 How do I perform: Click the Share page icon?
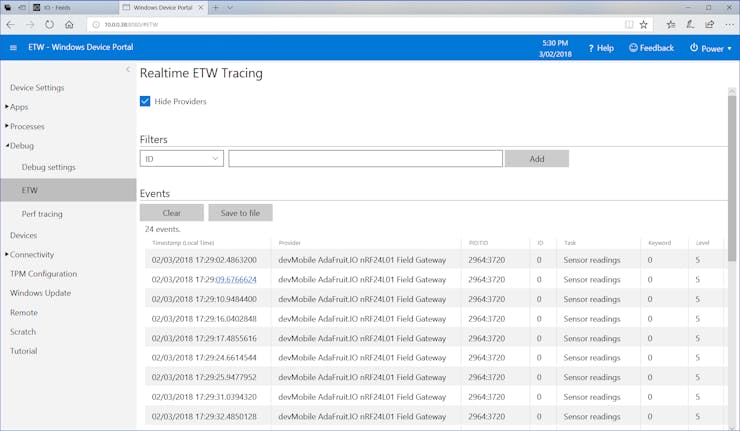click(709, 25)
